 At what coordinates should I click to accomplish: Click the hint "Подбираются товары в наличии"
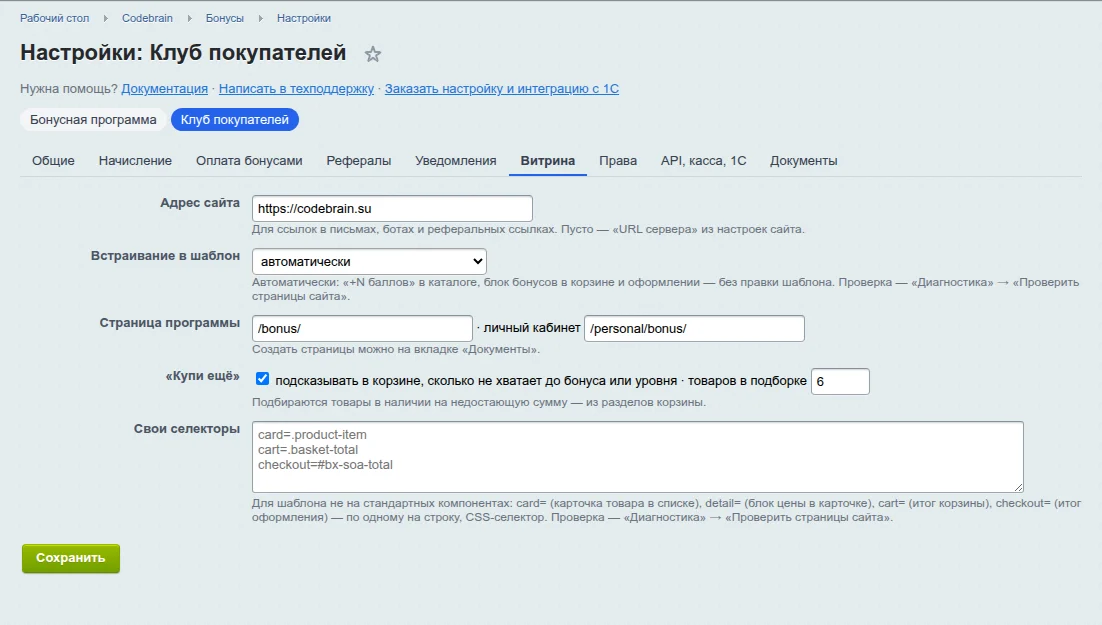[479, 402]
